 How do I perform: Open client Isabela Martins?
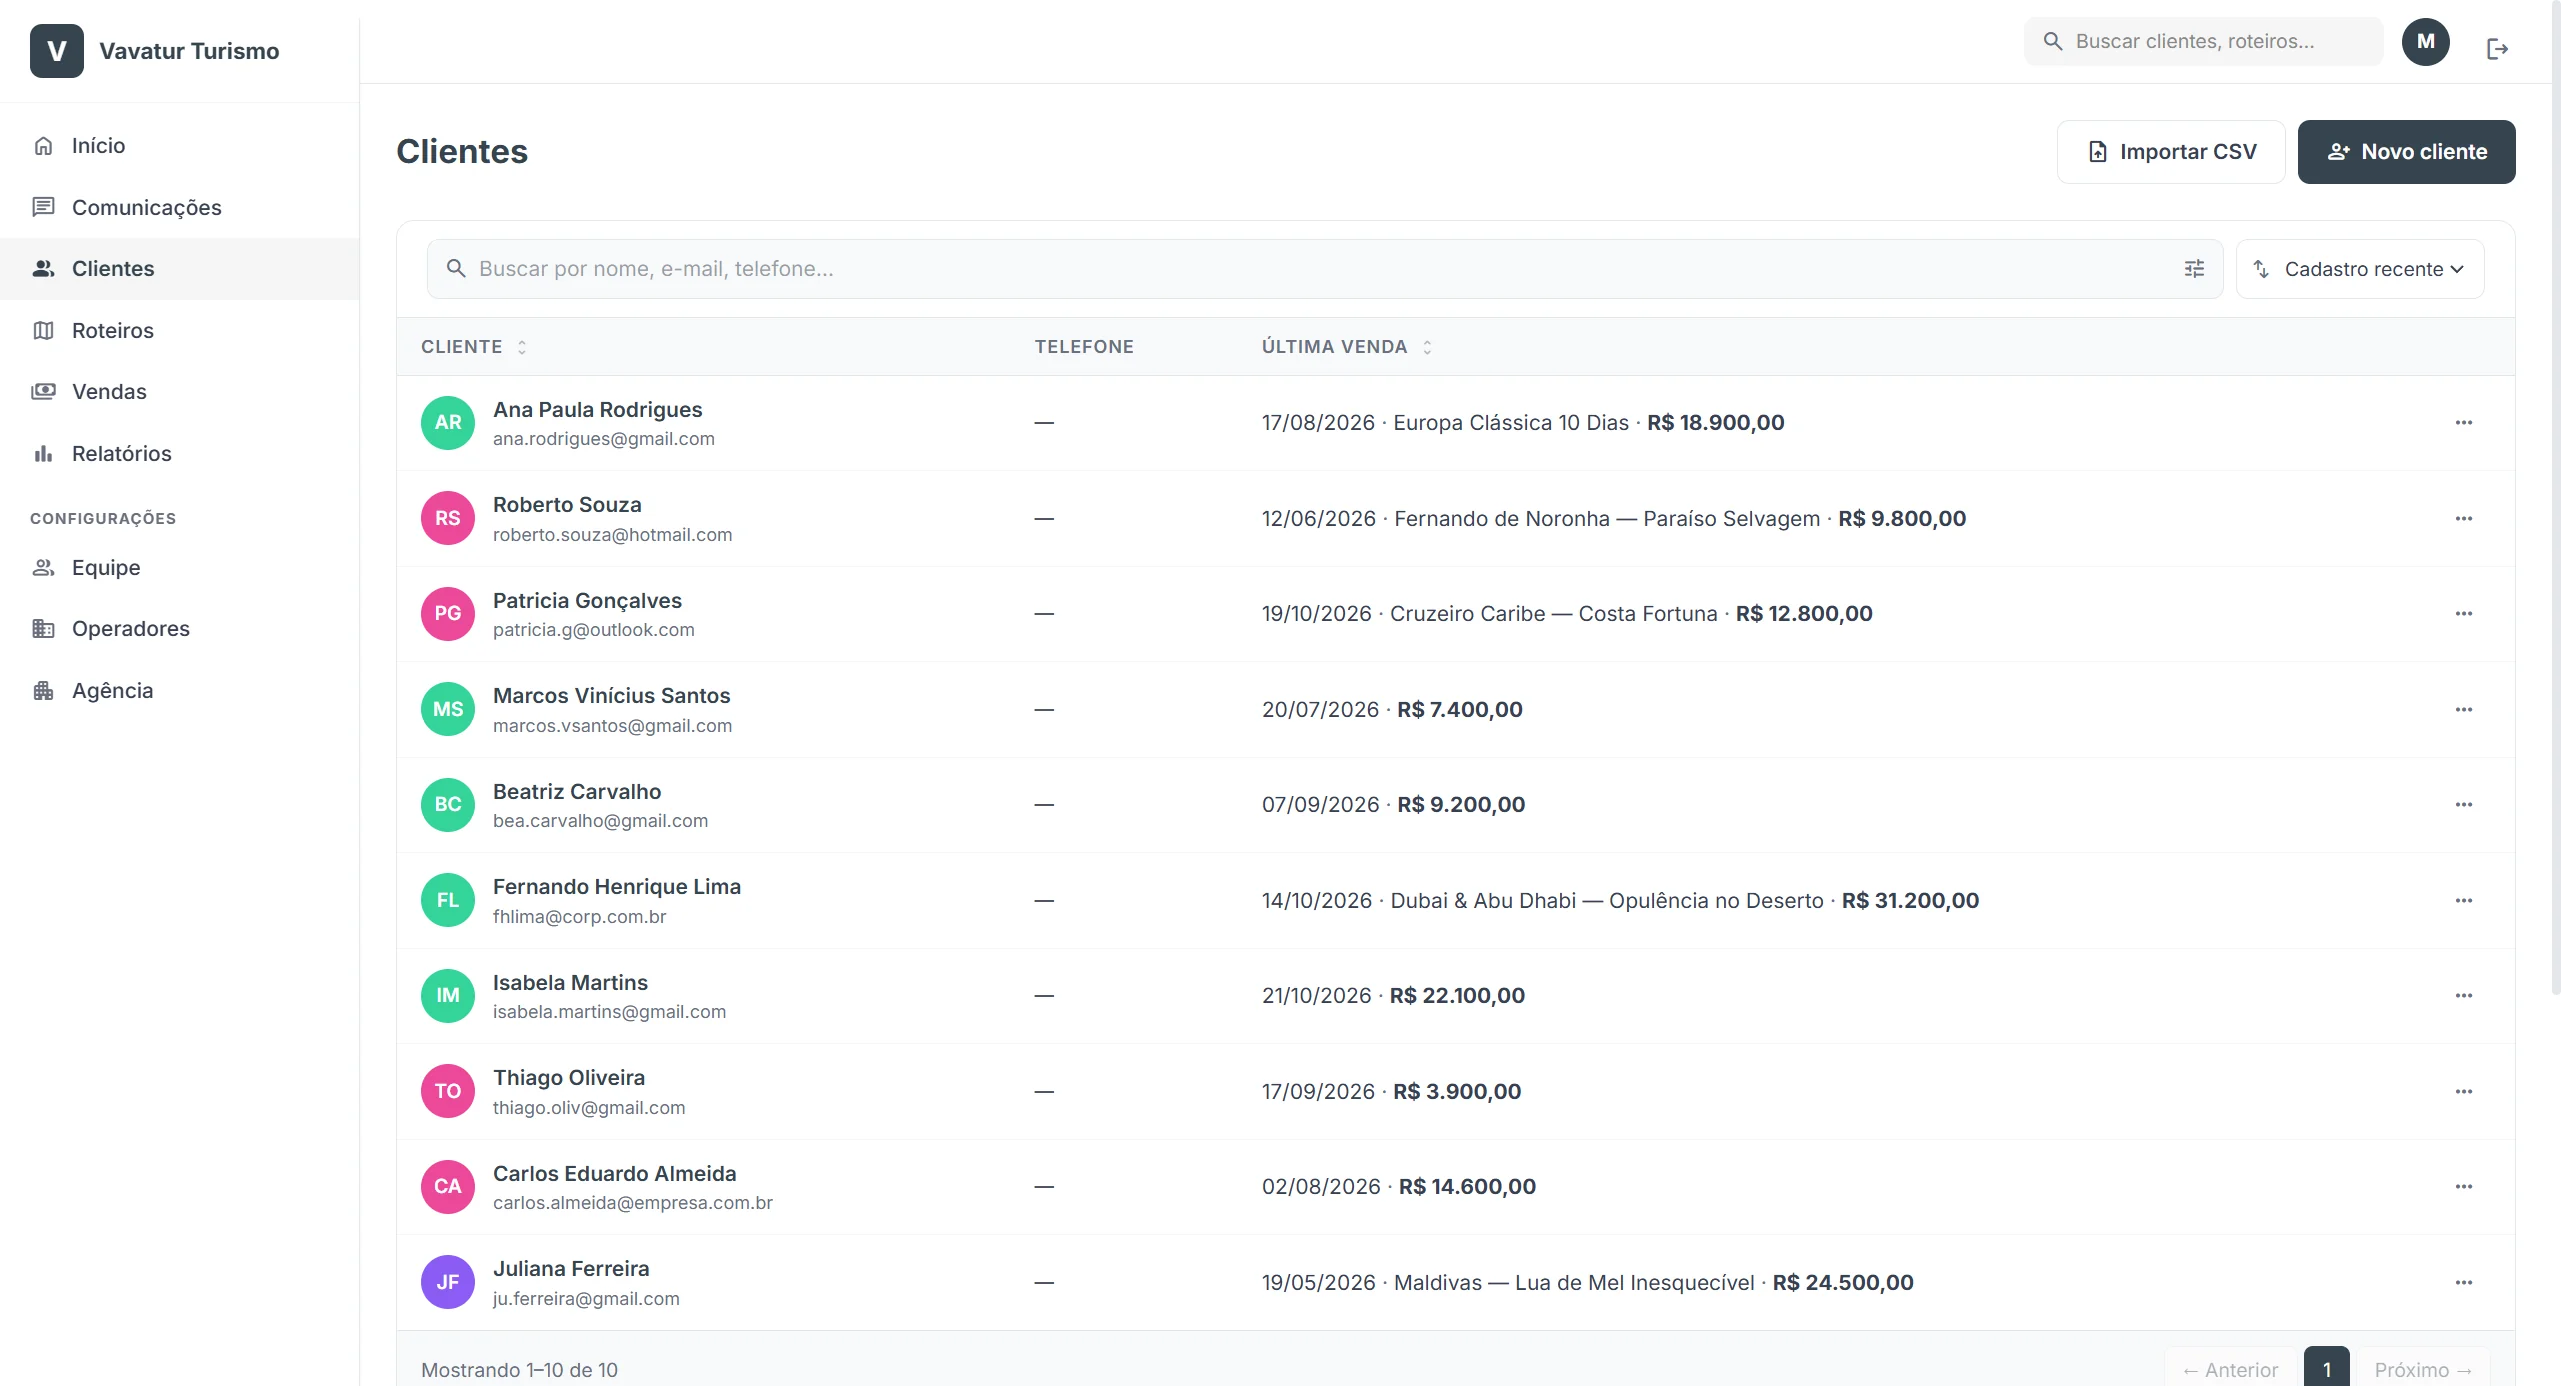point(570,983)
